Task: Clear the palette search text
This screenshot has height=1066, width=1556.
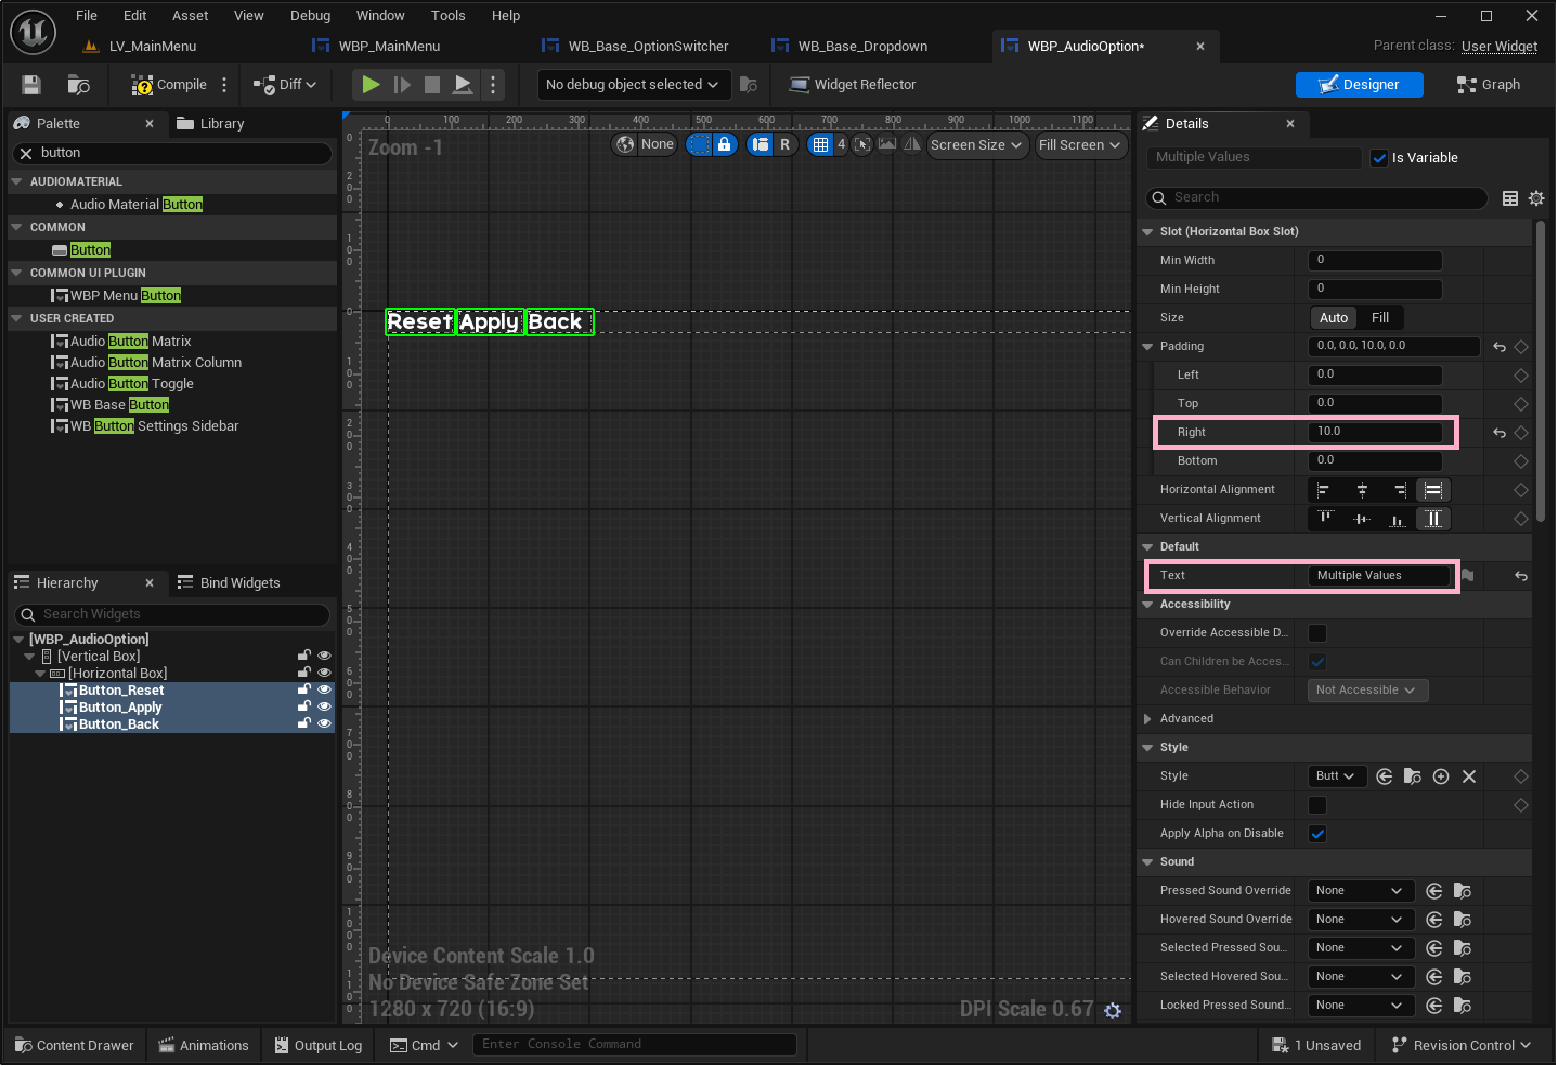Action: point(26,153)
